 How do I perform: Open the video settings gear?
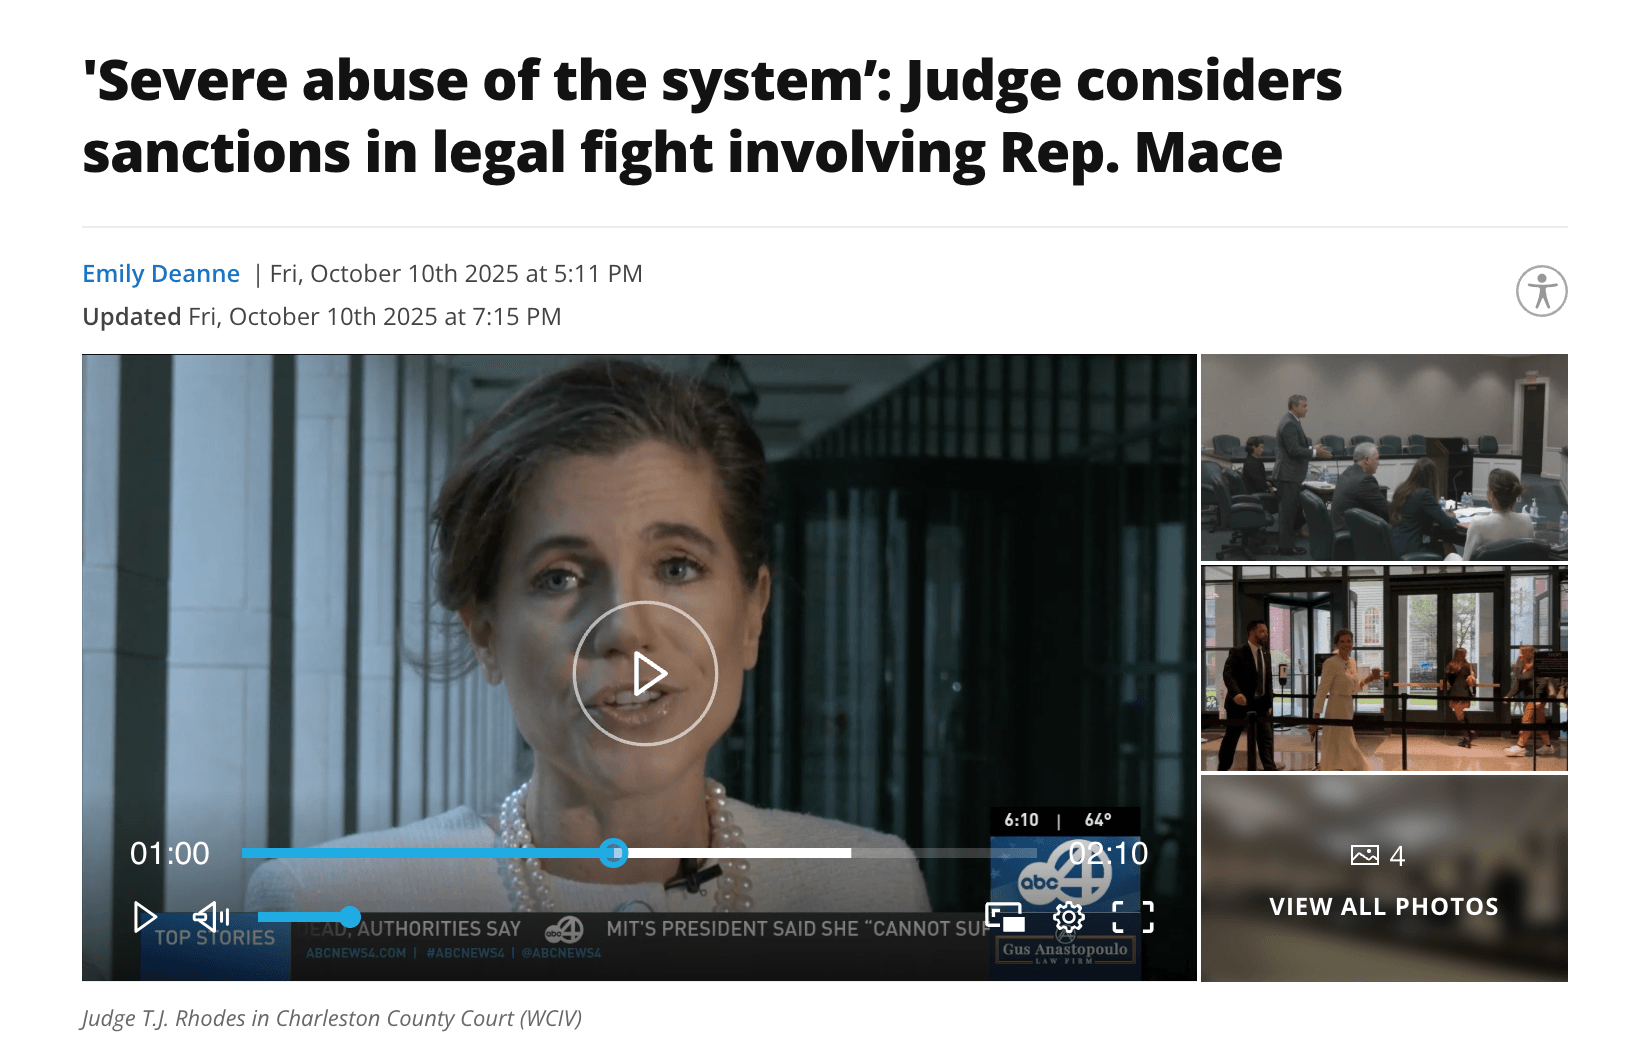click(1069, 916)
